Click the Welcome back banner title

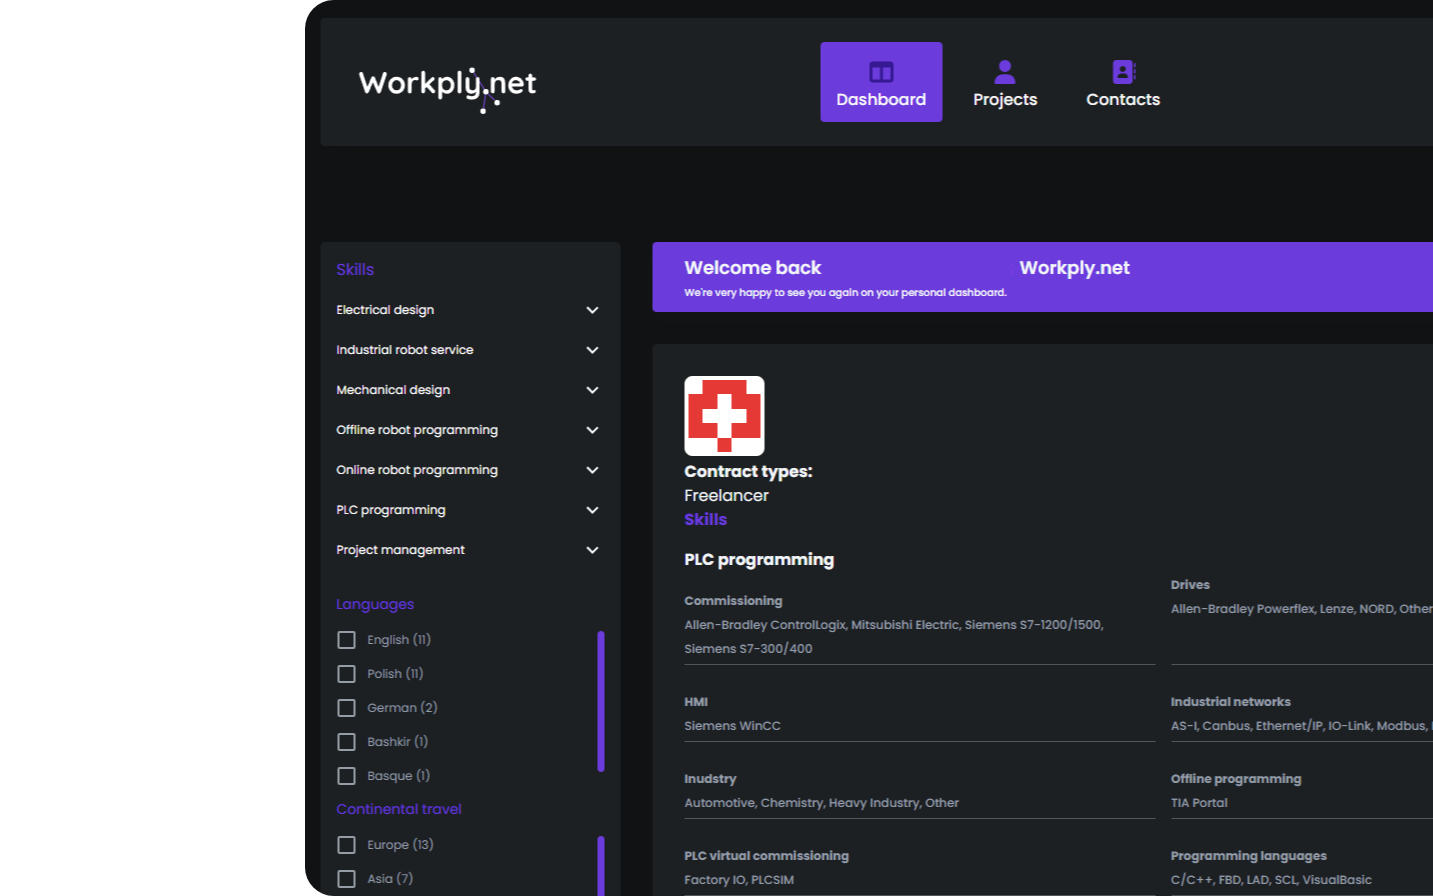tap(753, 268)
